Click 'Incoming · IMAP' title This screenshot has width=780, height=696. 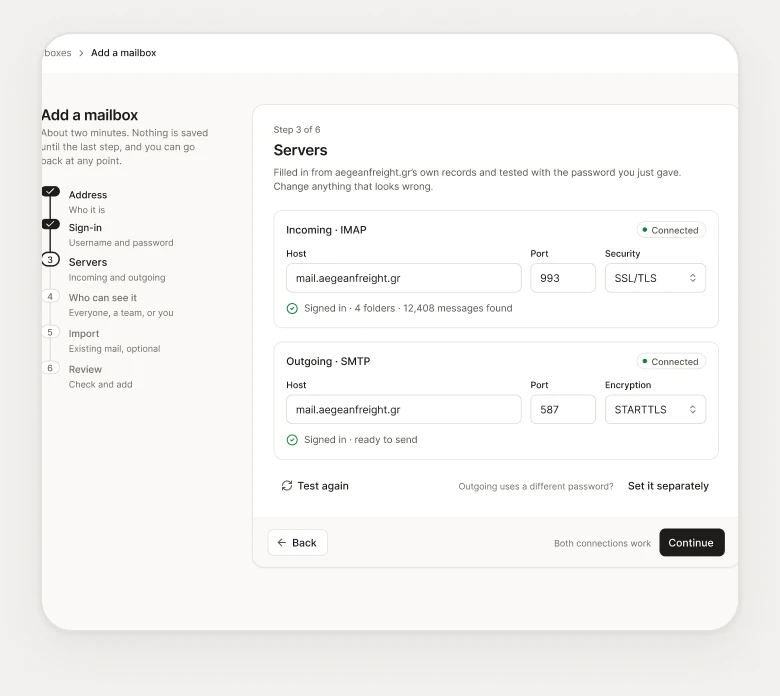326,230
